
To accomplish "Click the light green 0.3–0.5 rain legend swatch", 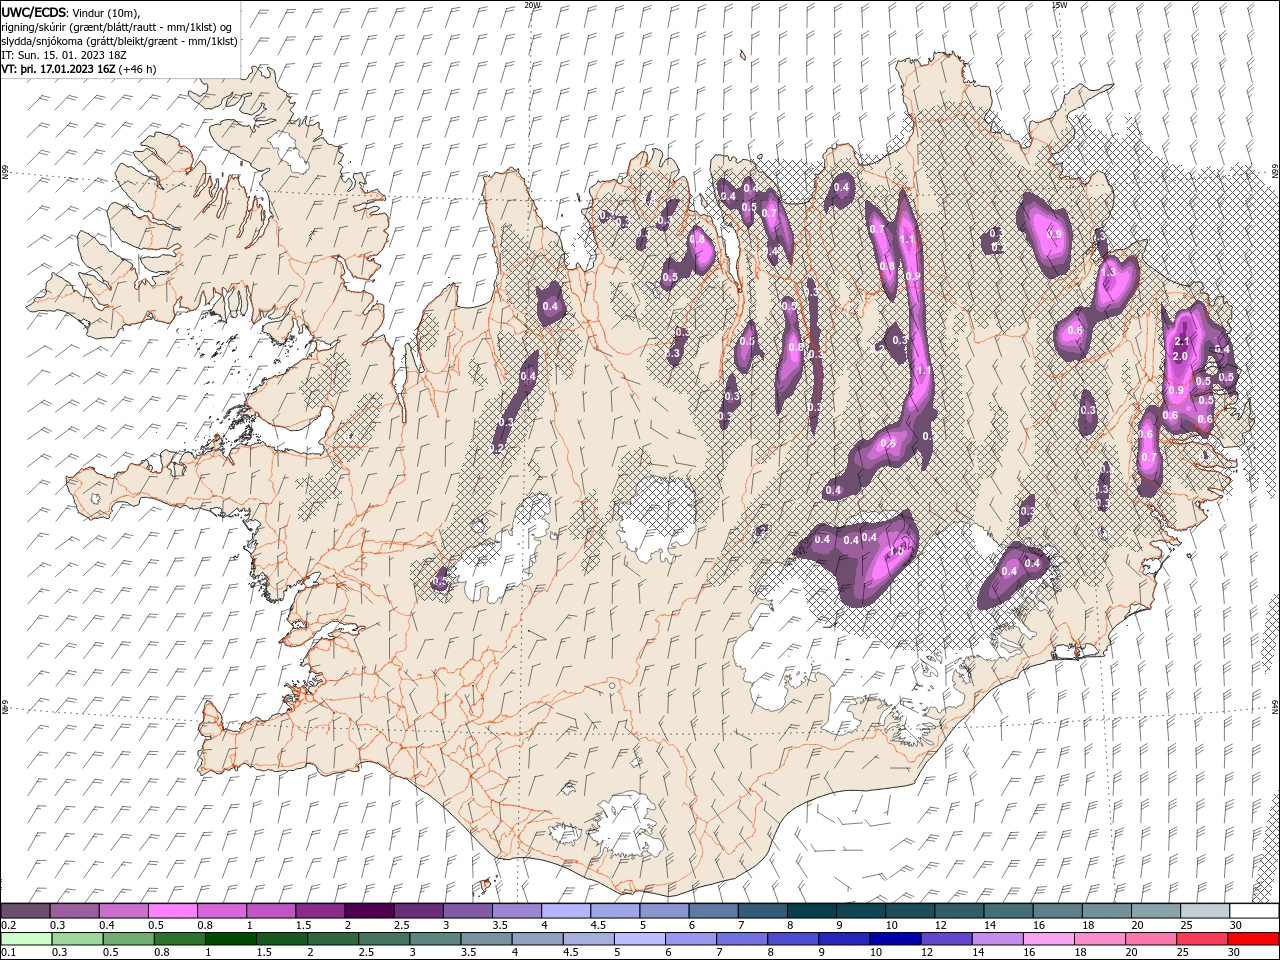I will point(77,939).
